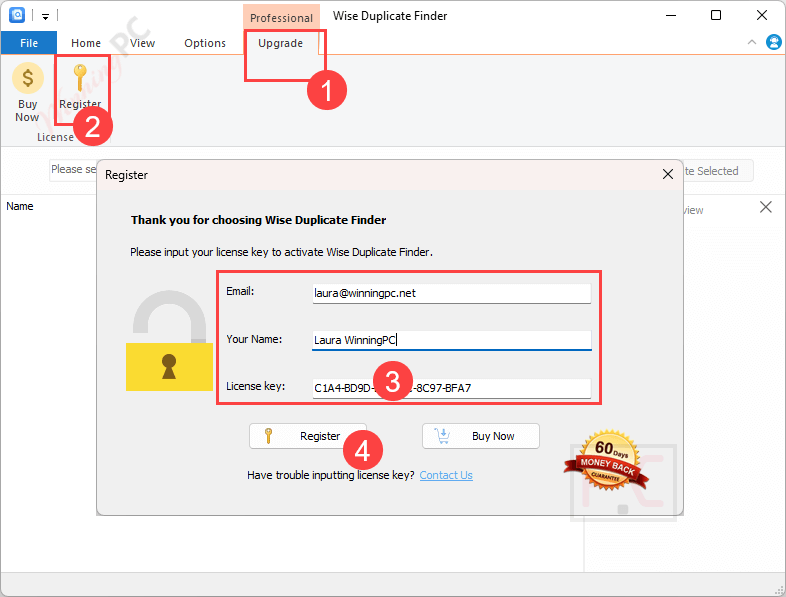Click the Buy Now button in the dialog

pyautogui.click(x=481, y=436)
